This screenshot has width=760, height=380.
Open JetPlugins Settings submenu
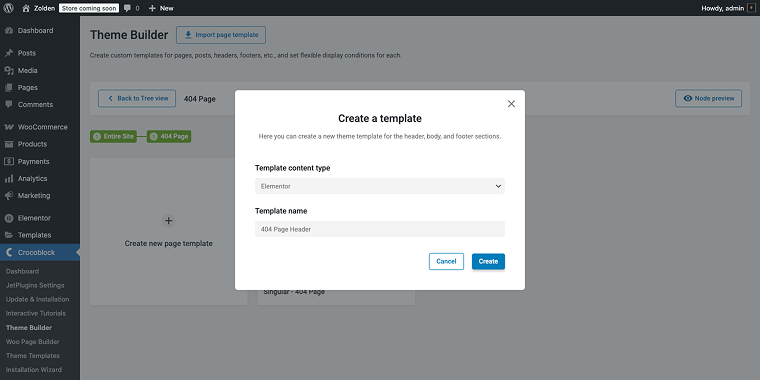[x=35, y=285]
